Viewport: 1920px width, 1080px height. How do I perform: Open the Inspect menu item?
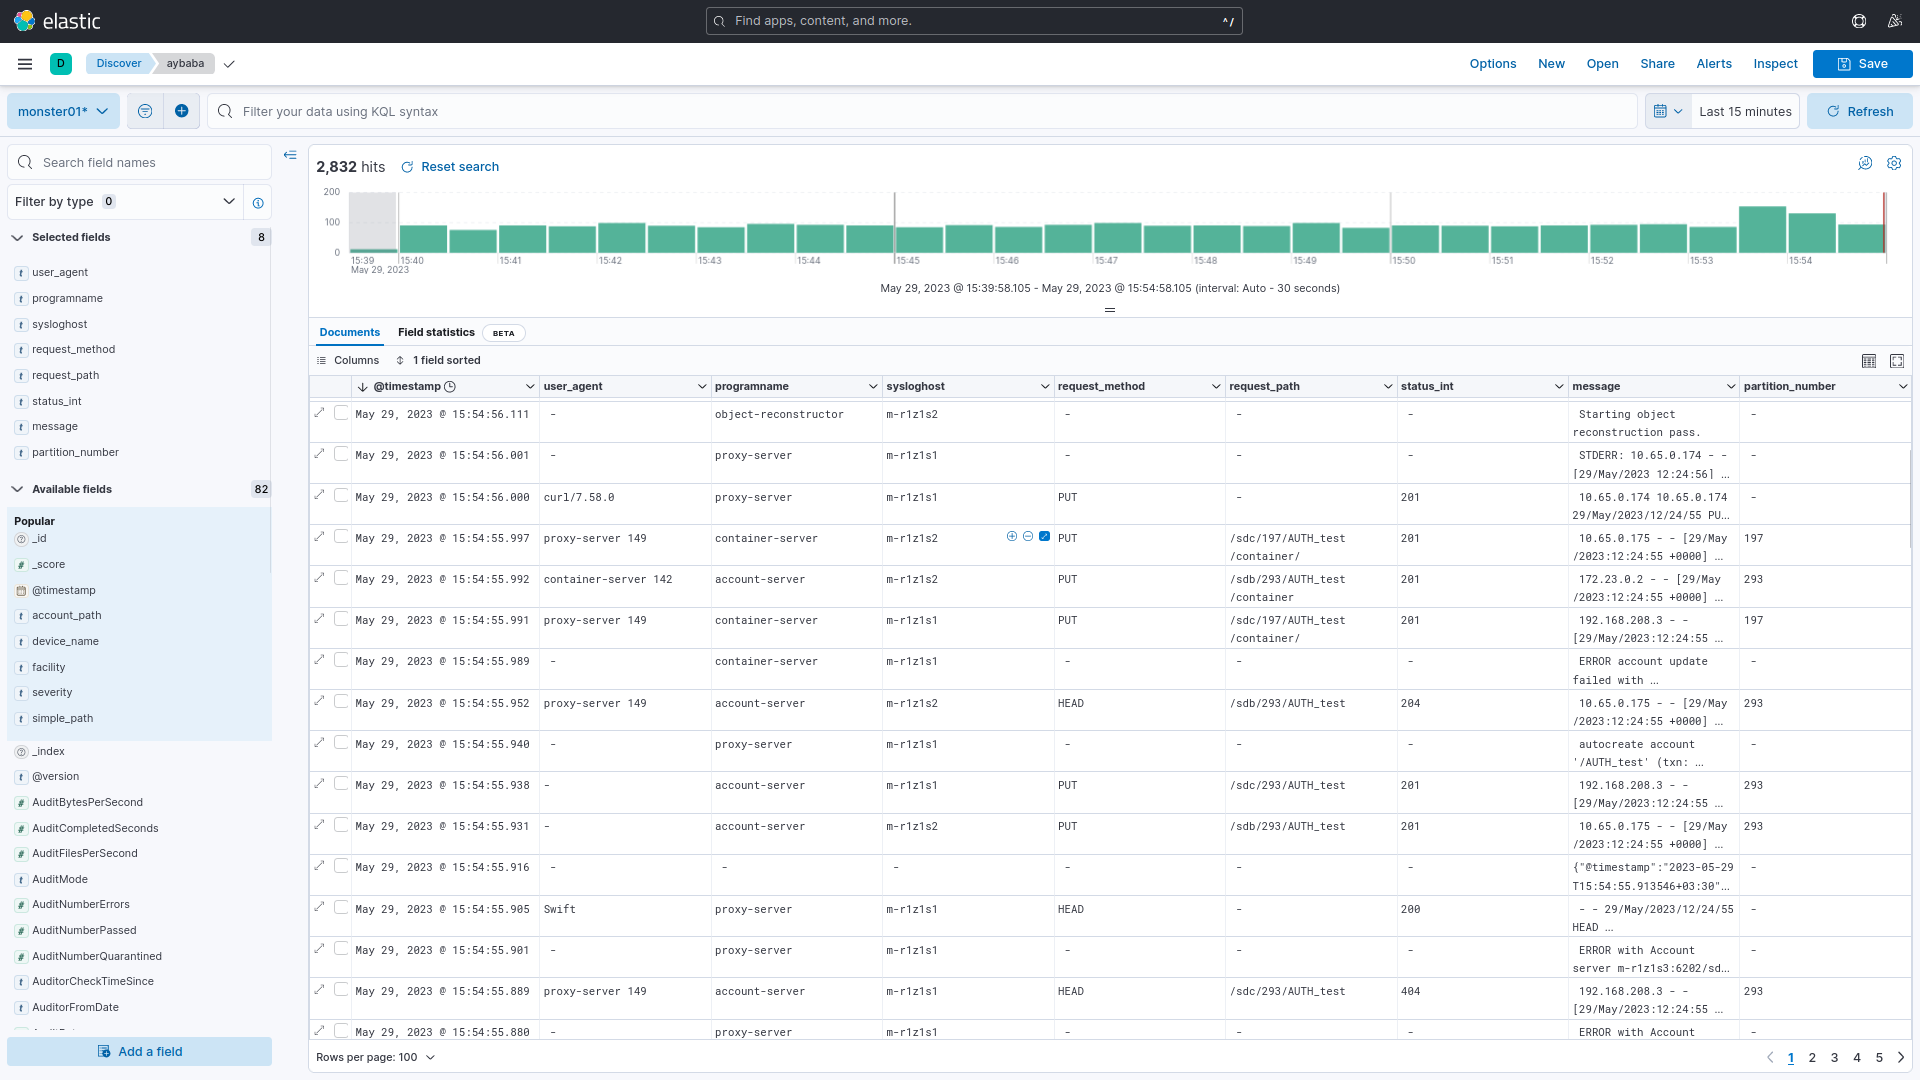(1775, 64)
